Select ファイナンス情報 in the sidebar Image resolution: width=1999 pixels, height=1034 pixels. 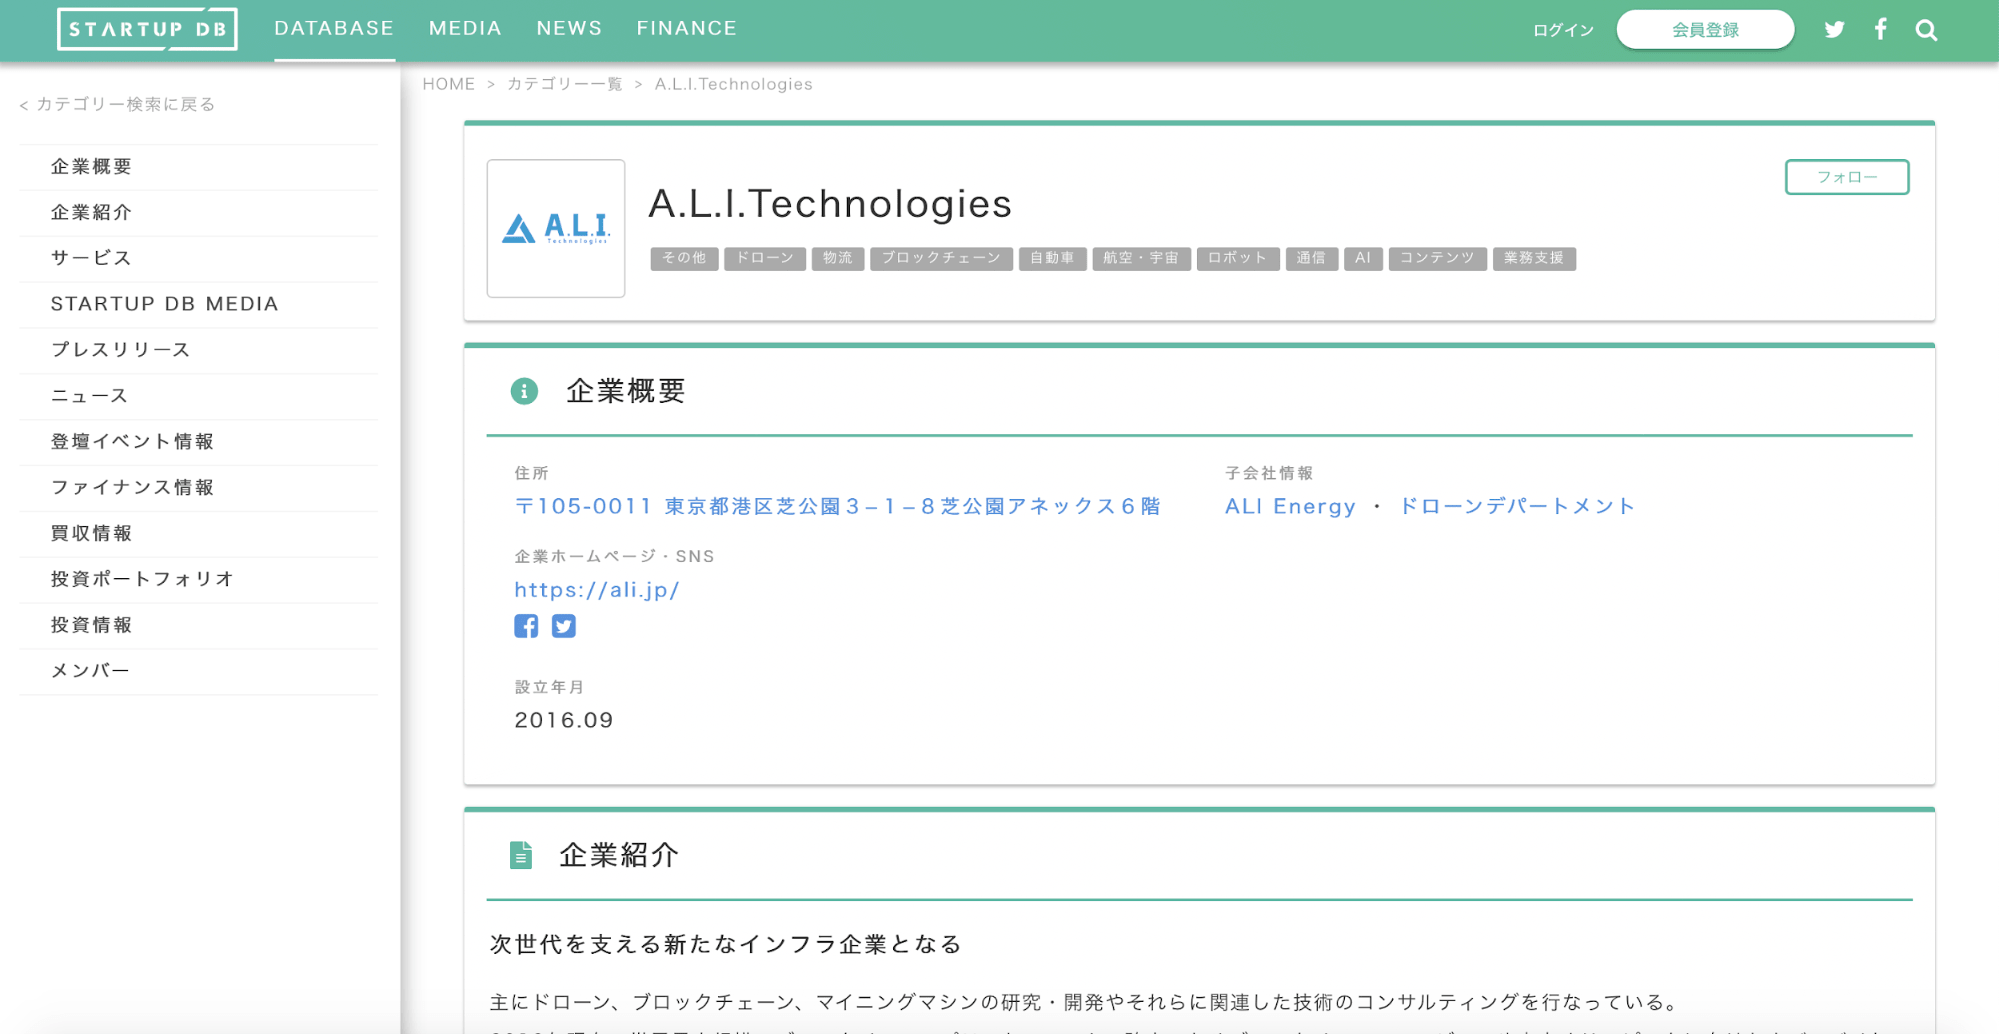(x=198, y=488)
